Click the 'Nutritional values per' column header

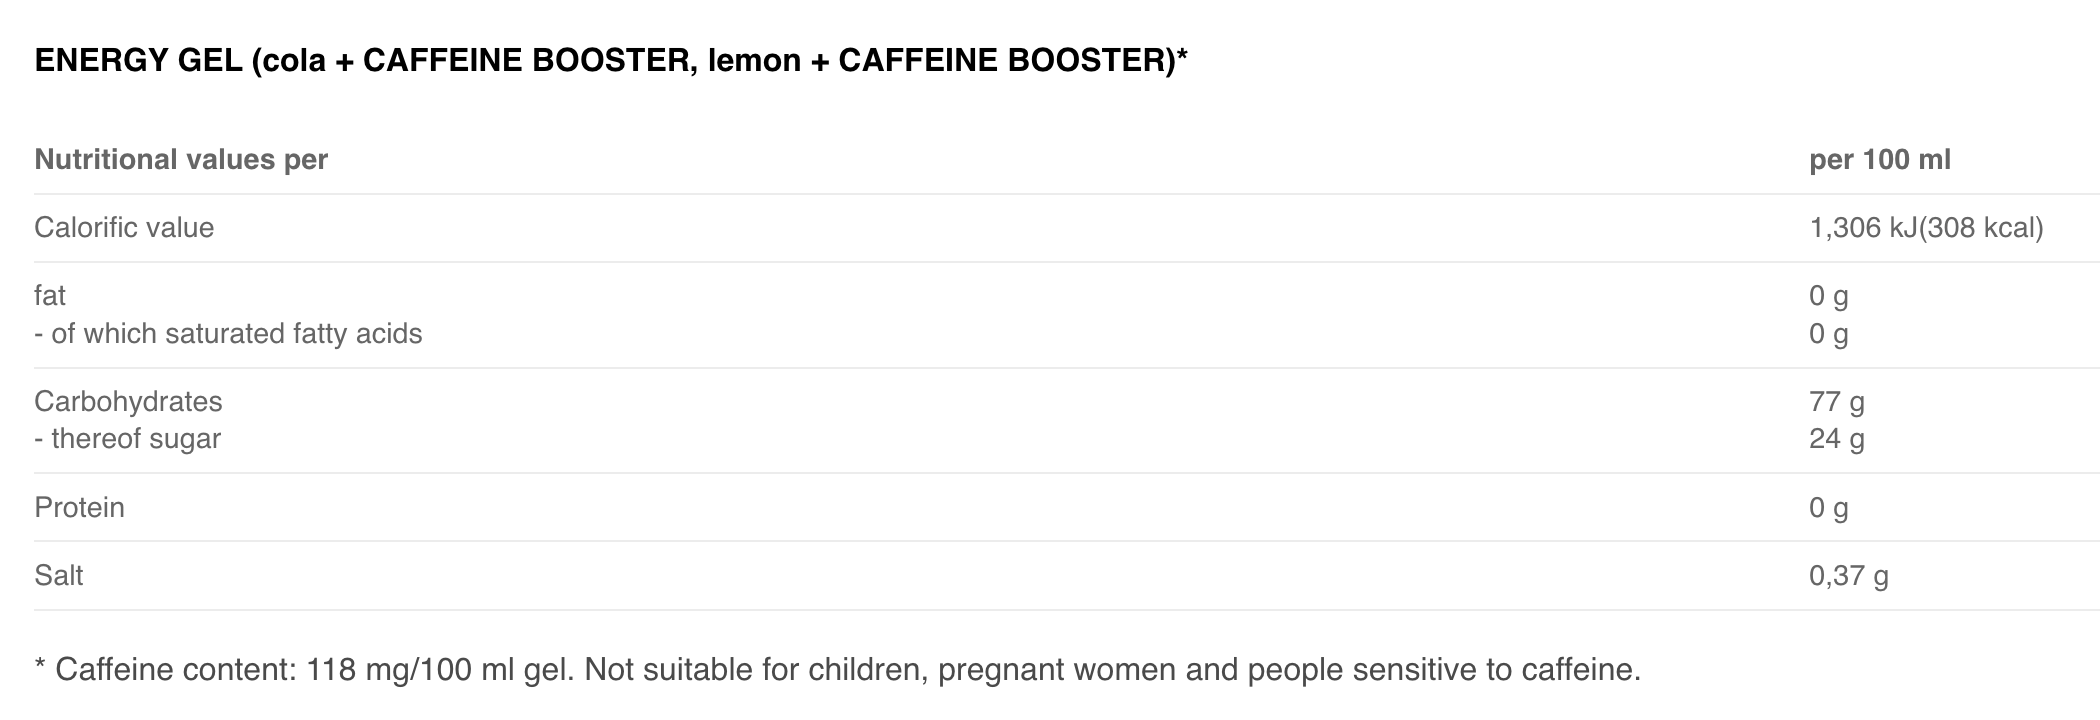pos(181,160)
